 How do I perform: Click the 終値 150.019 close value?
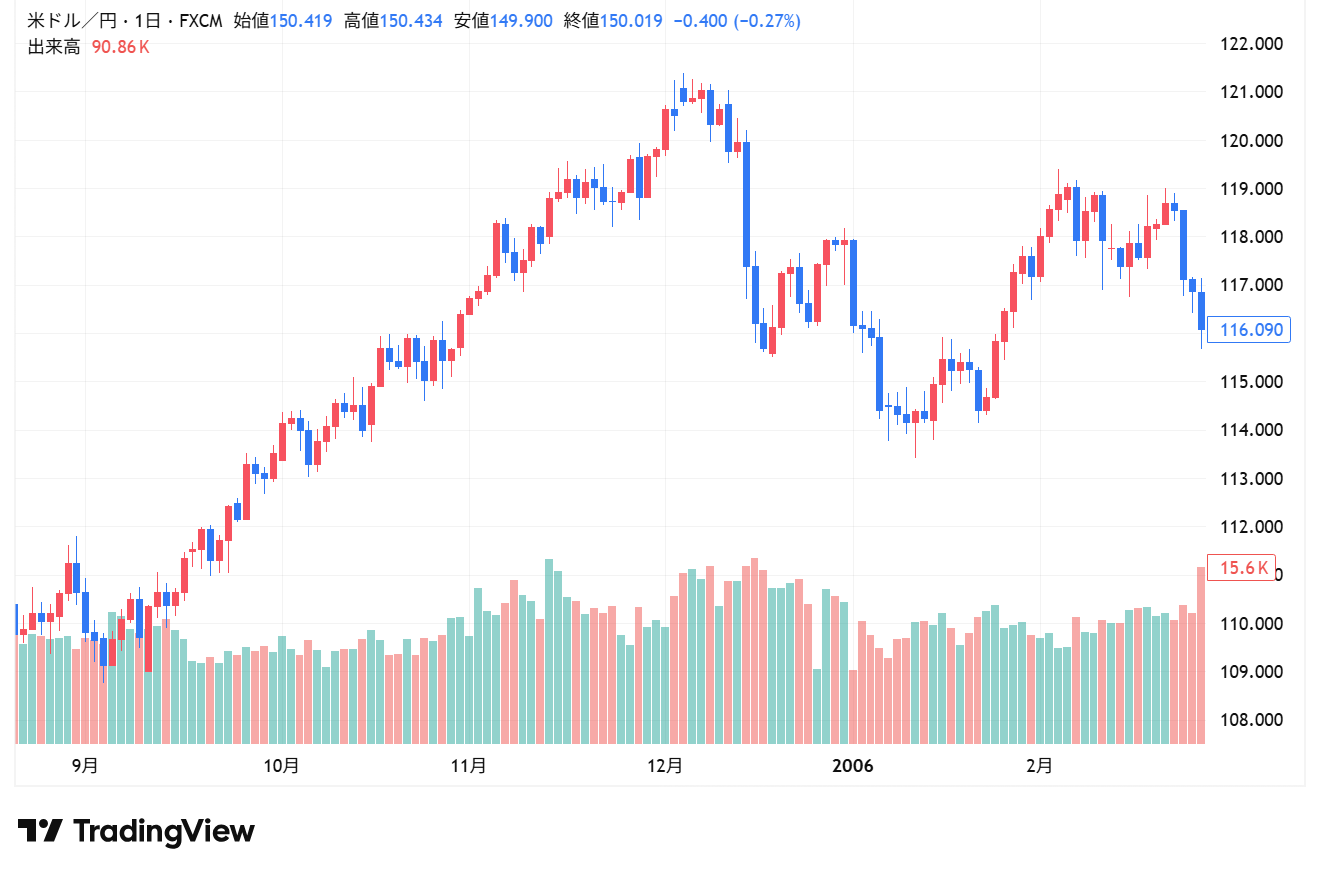pyautogui.click(x=613, y=21)
